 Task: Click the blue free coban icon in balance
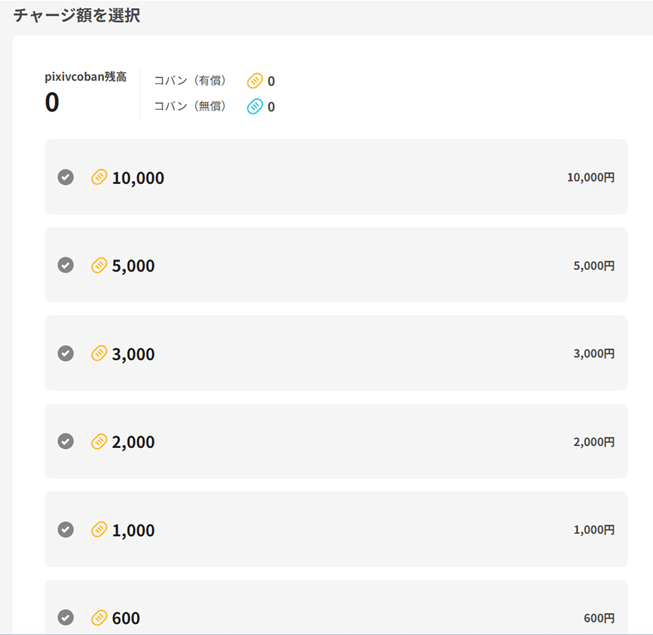pos(255,107)
